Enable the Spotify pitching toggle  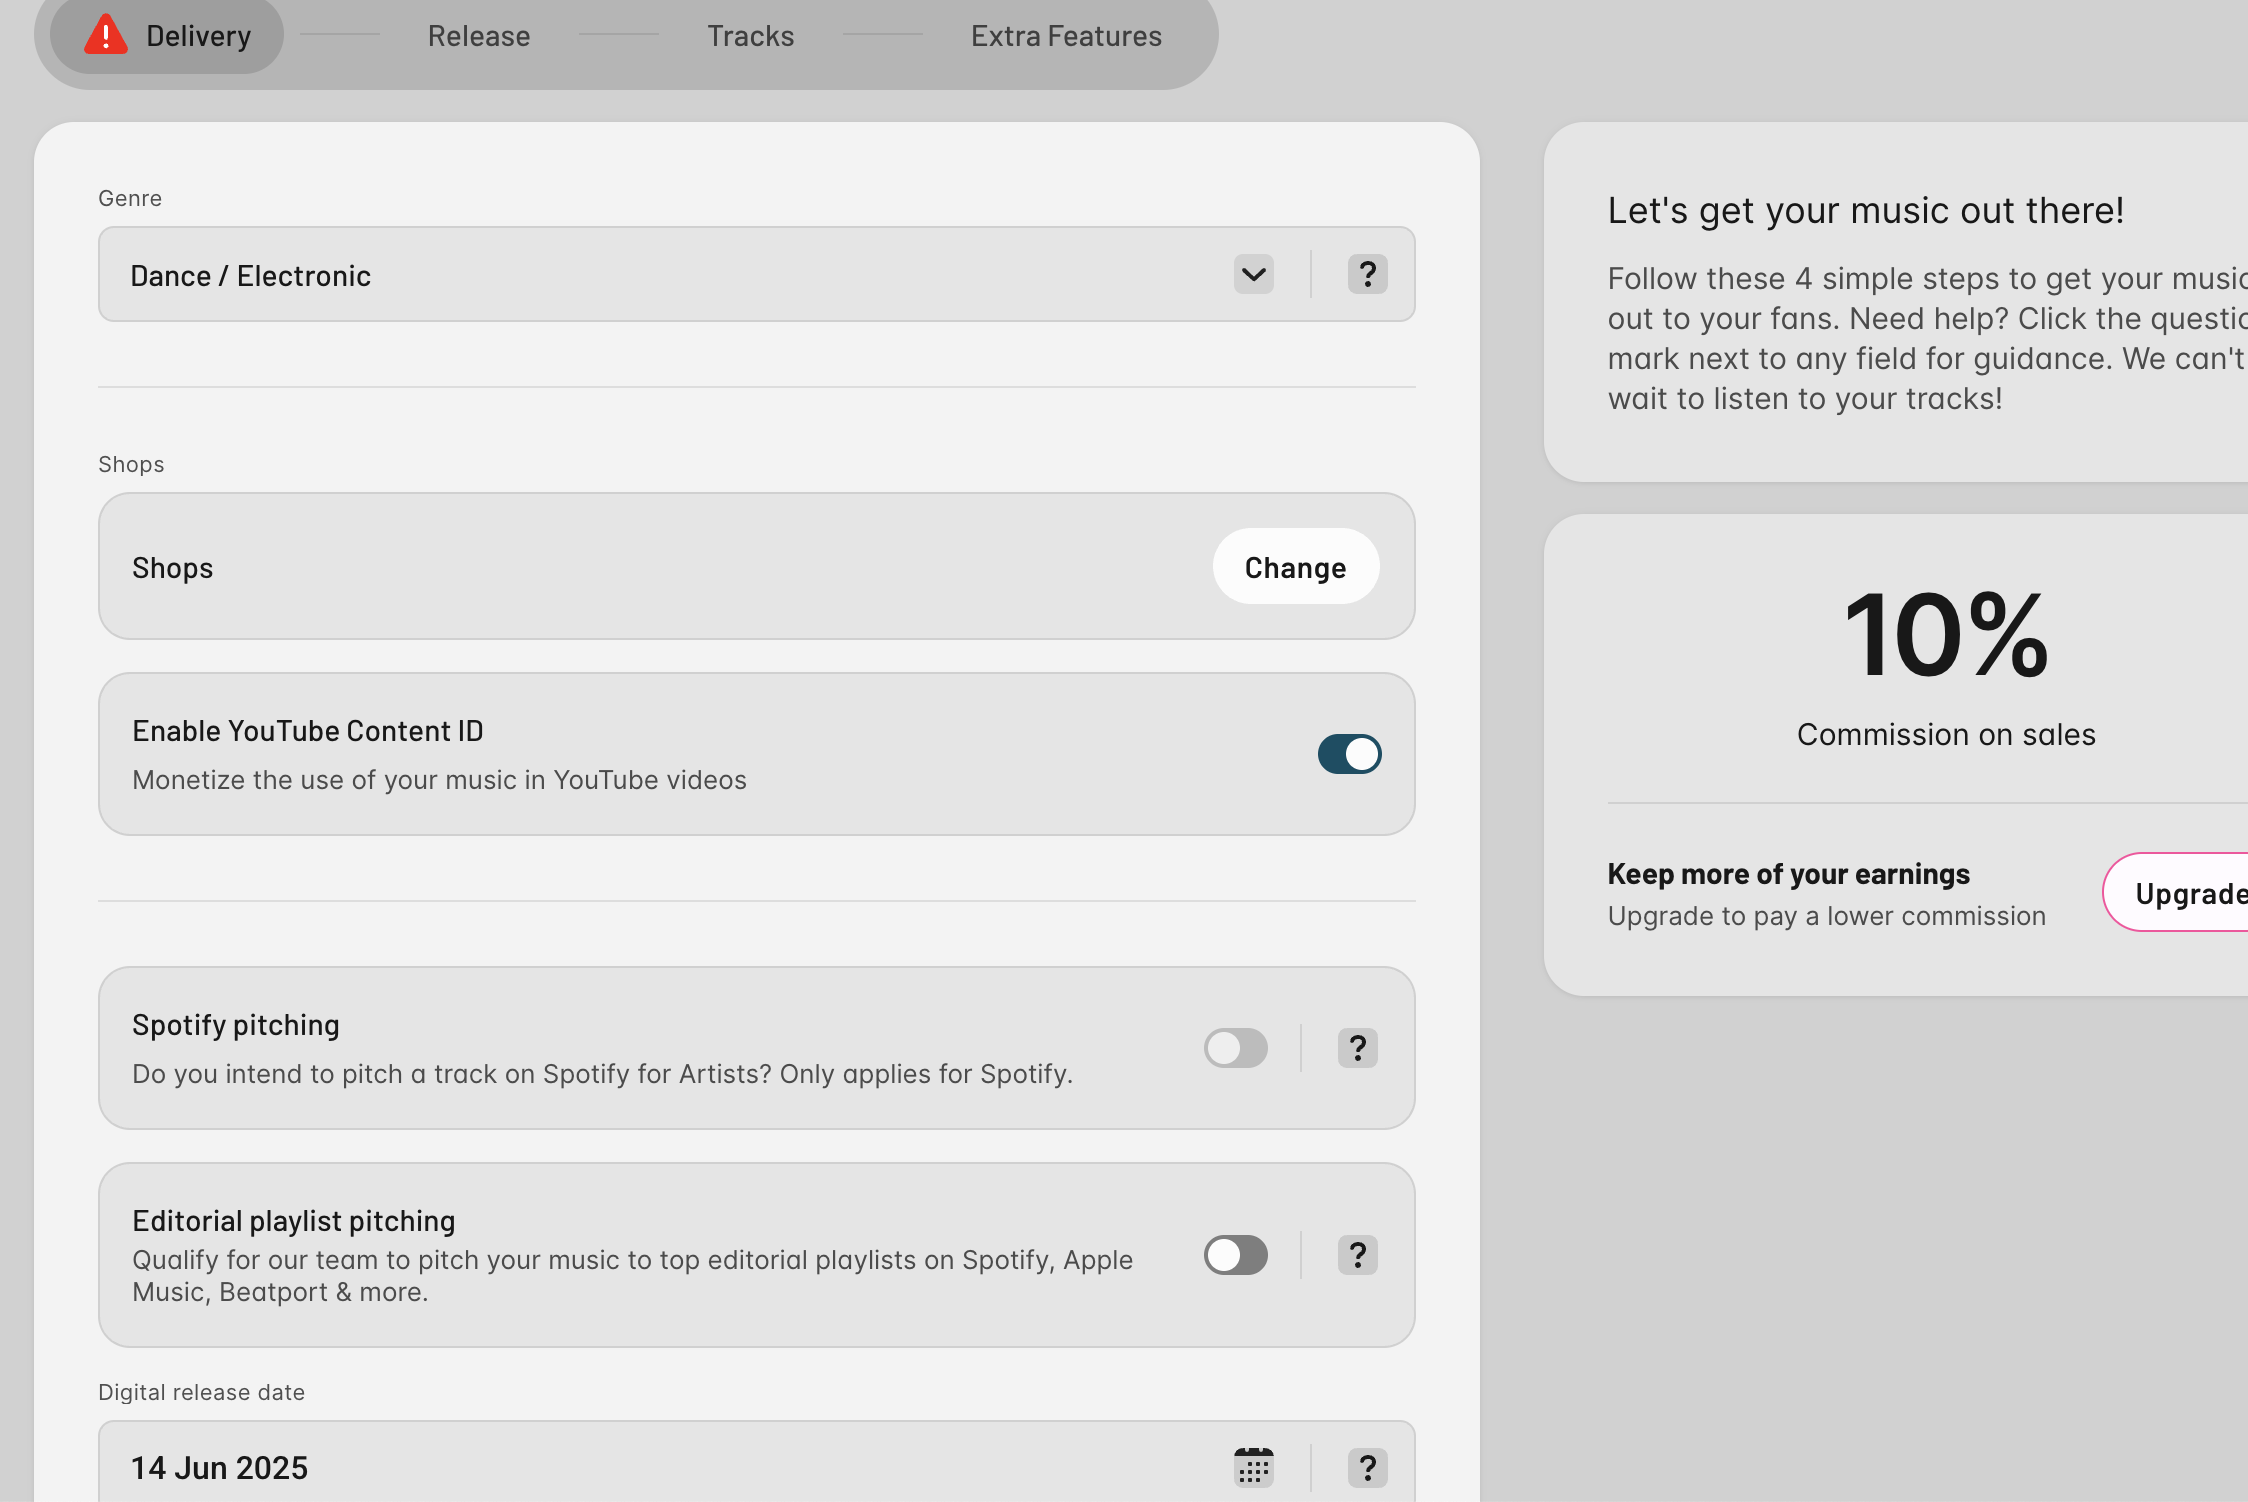pos(1235,1048)
